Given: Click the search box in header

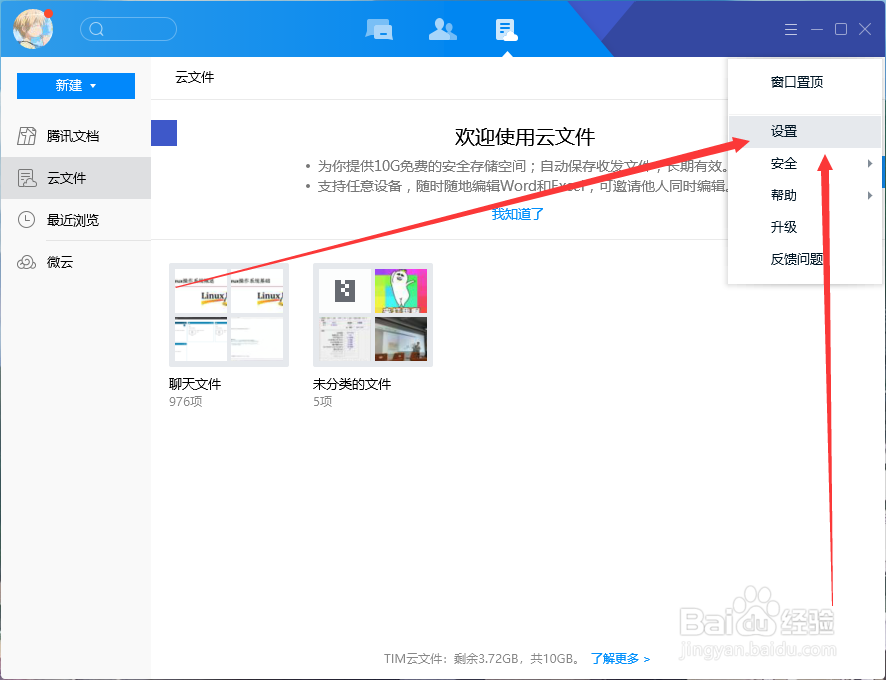Looking at the screenshot, I should (x=128, y=29).
